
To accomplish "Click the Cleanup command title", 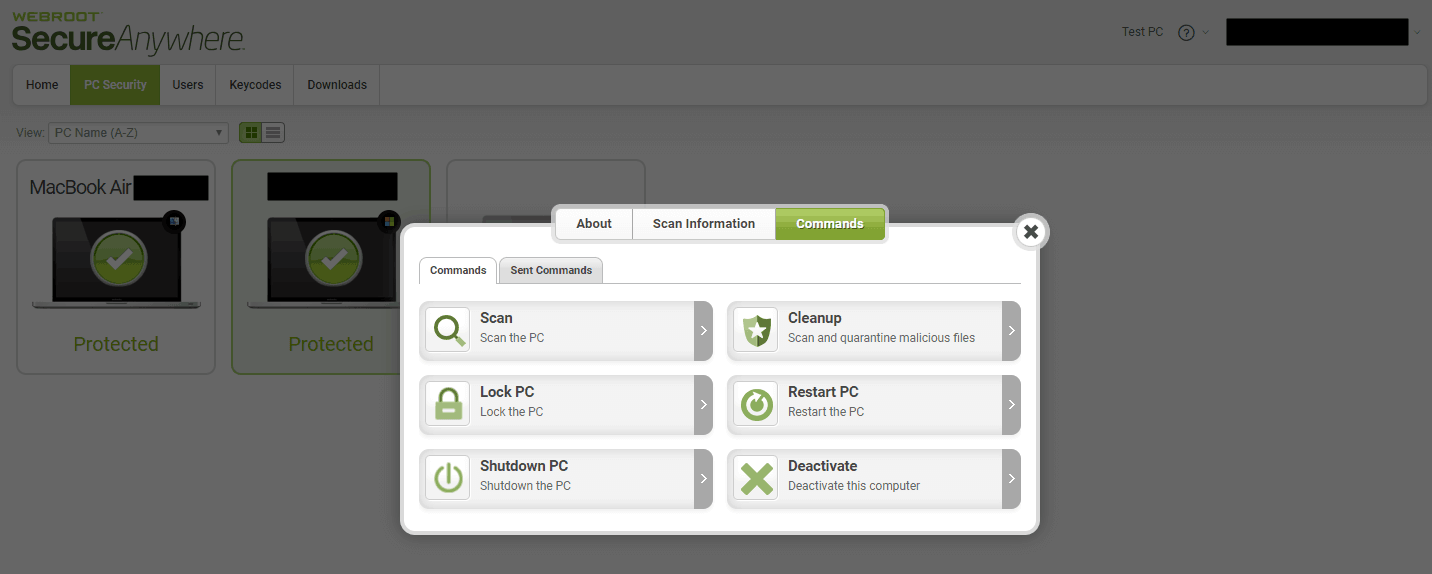I will pos(815,318).
